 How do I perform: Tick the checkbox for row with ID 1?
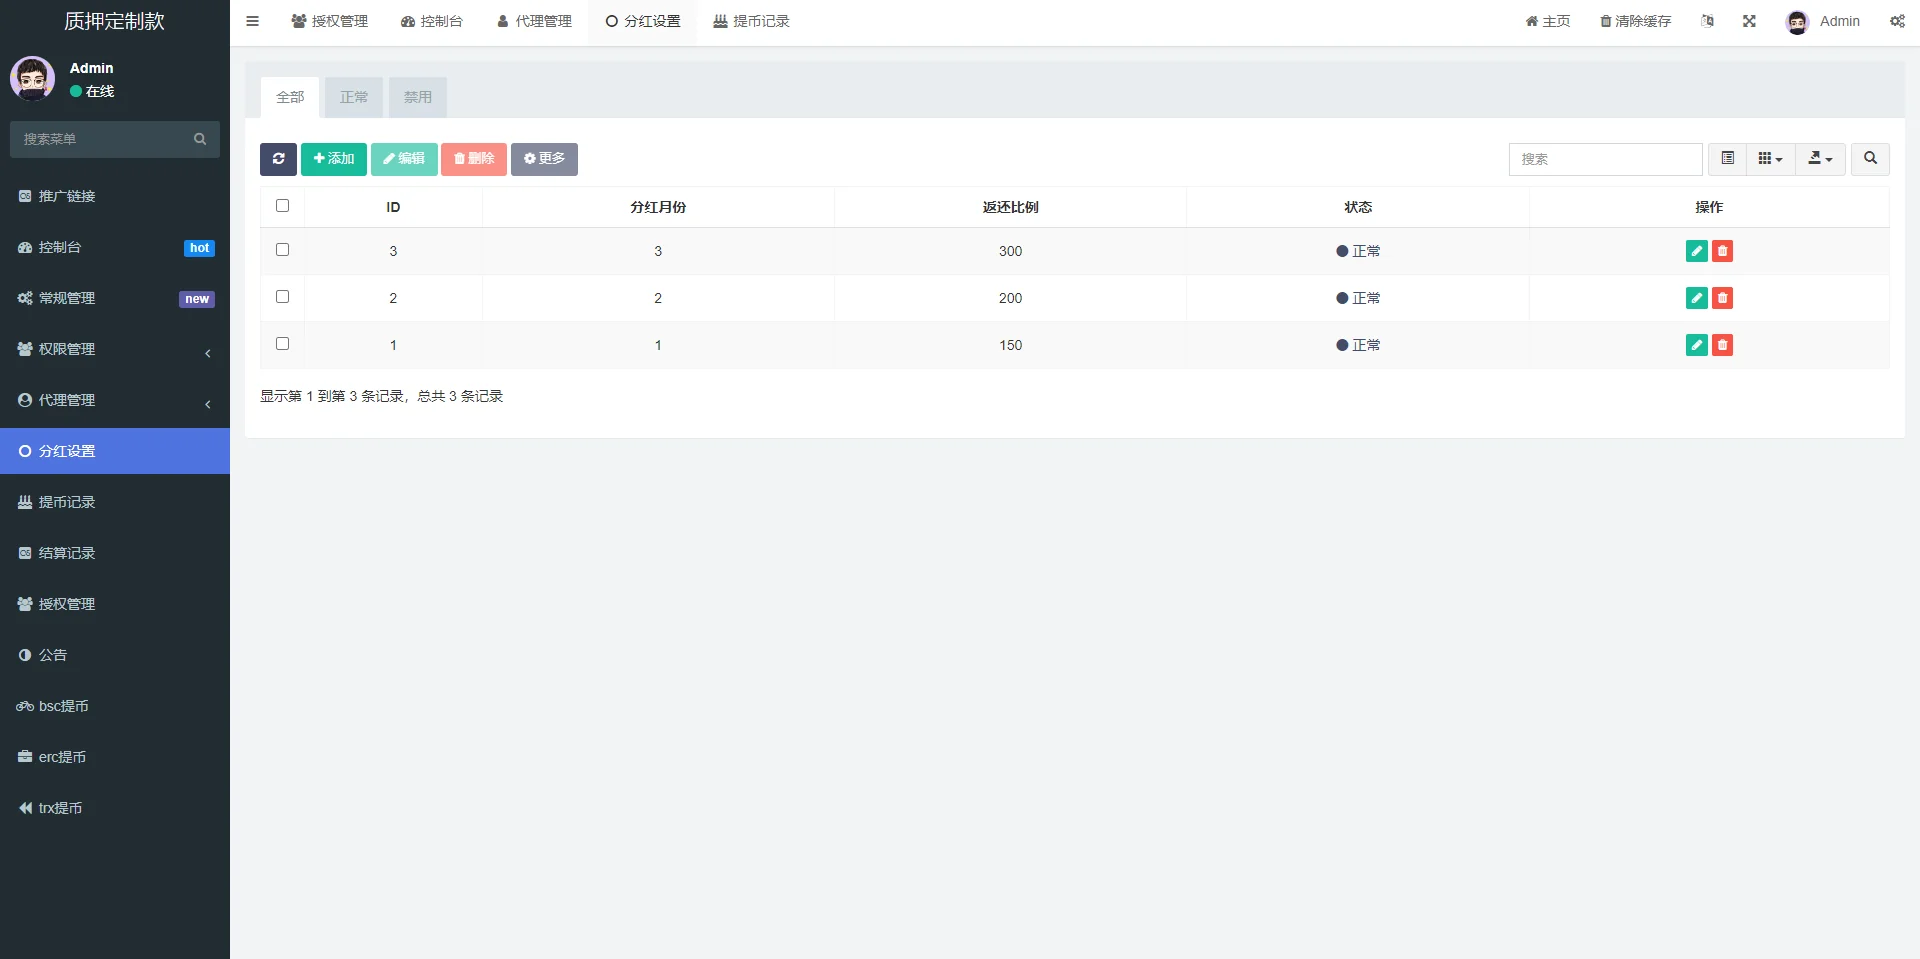tap(282, 344)
